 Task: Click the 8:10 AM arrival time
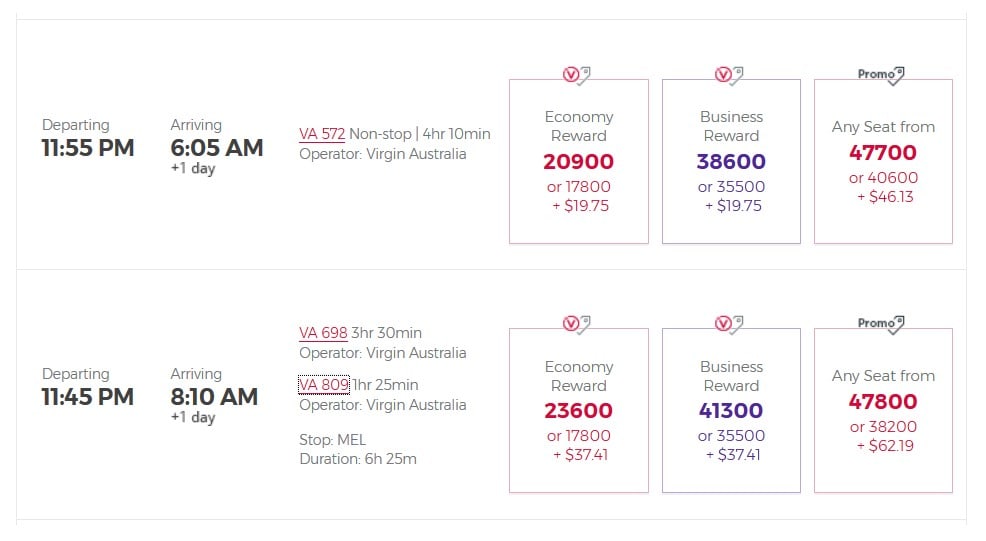[x=214, y=397]
